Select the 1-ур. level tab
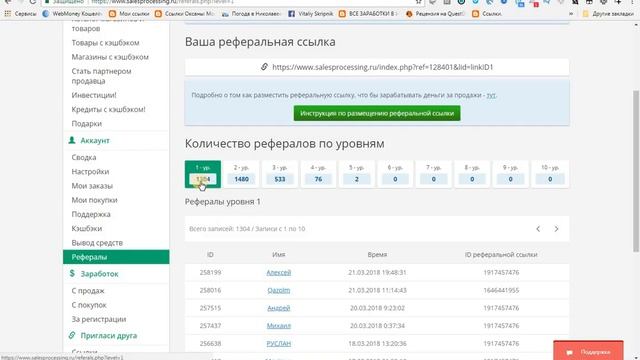 coord(203,174)
